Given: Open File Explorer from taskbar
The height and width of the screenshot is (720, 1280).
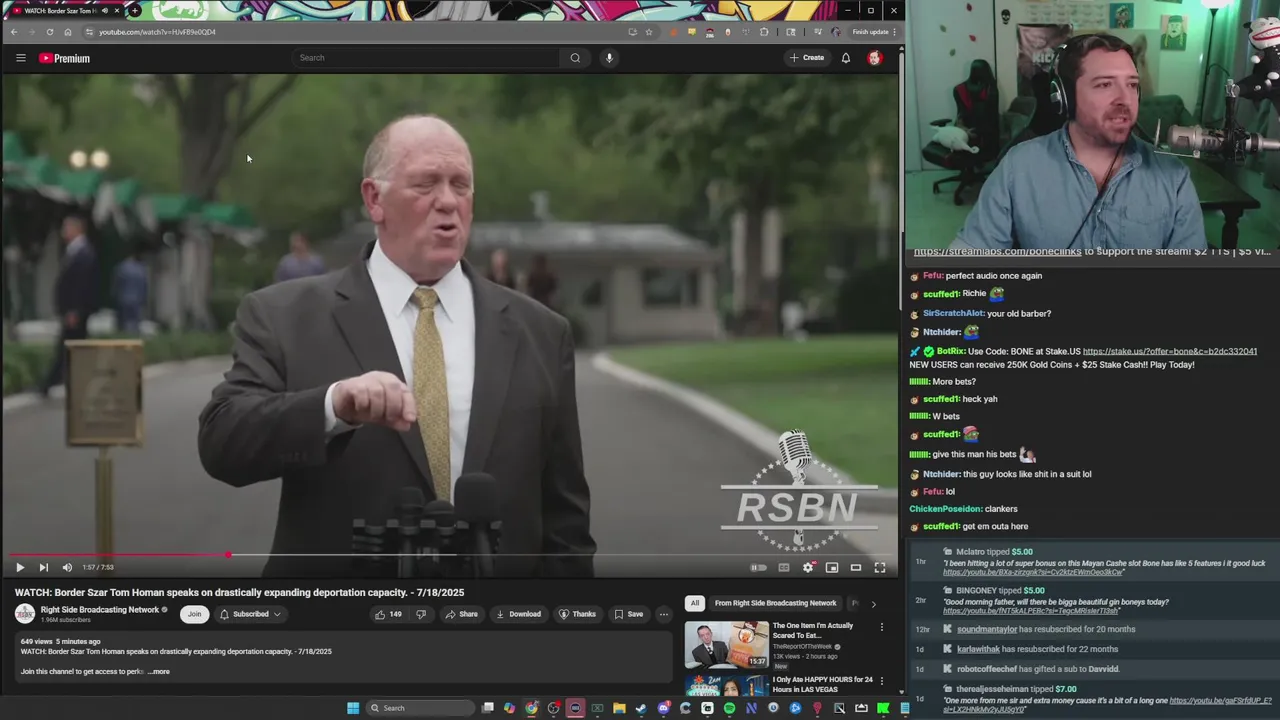Looking at the screenshot, I should (x=619, y=708).
